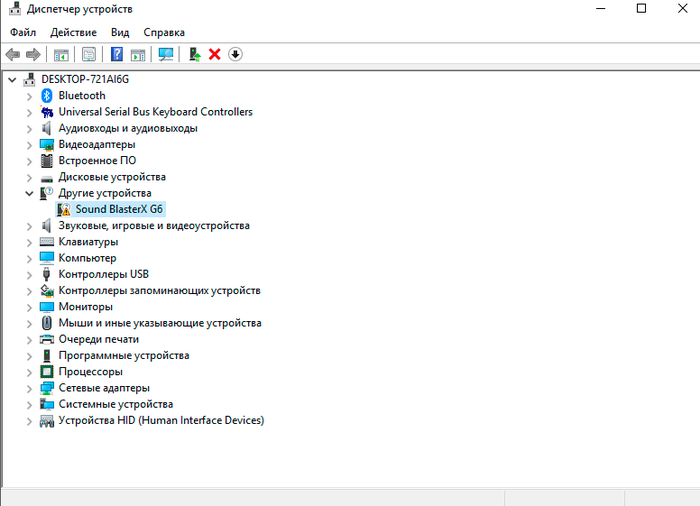Click the Sound BlasterX G6 warning icon
This screenshot has height=506, width=700.
coord(64,209)
